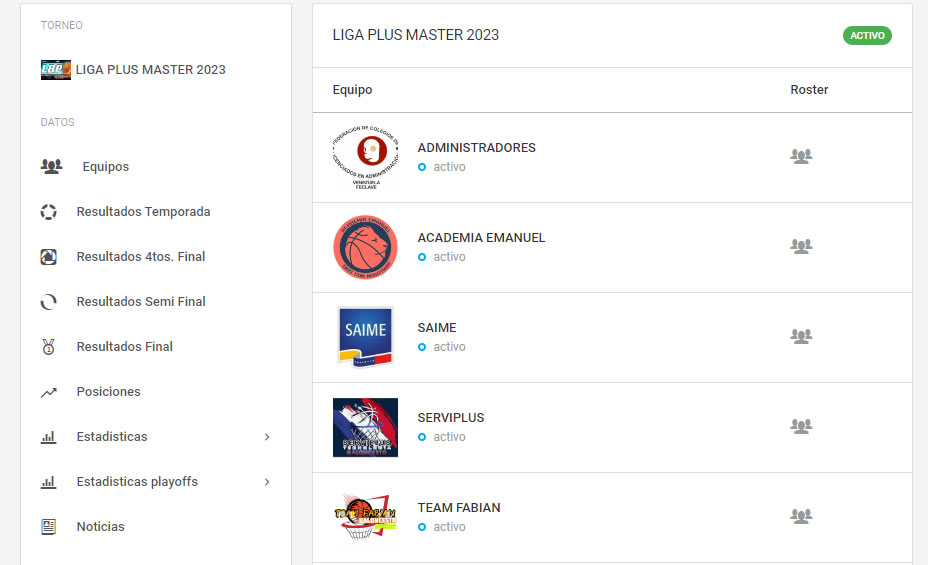Click the medal icon for Resultados Final

tap(49, 347)
